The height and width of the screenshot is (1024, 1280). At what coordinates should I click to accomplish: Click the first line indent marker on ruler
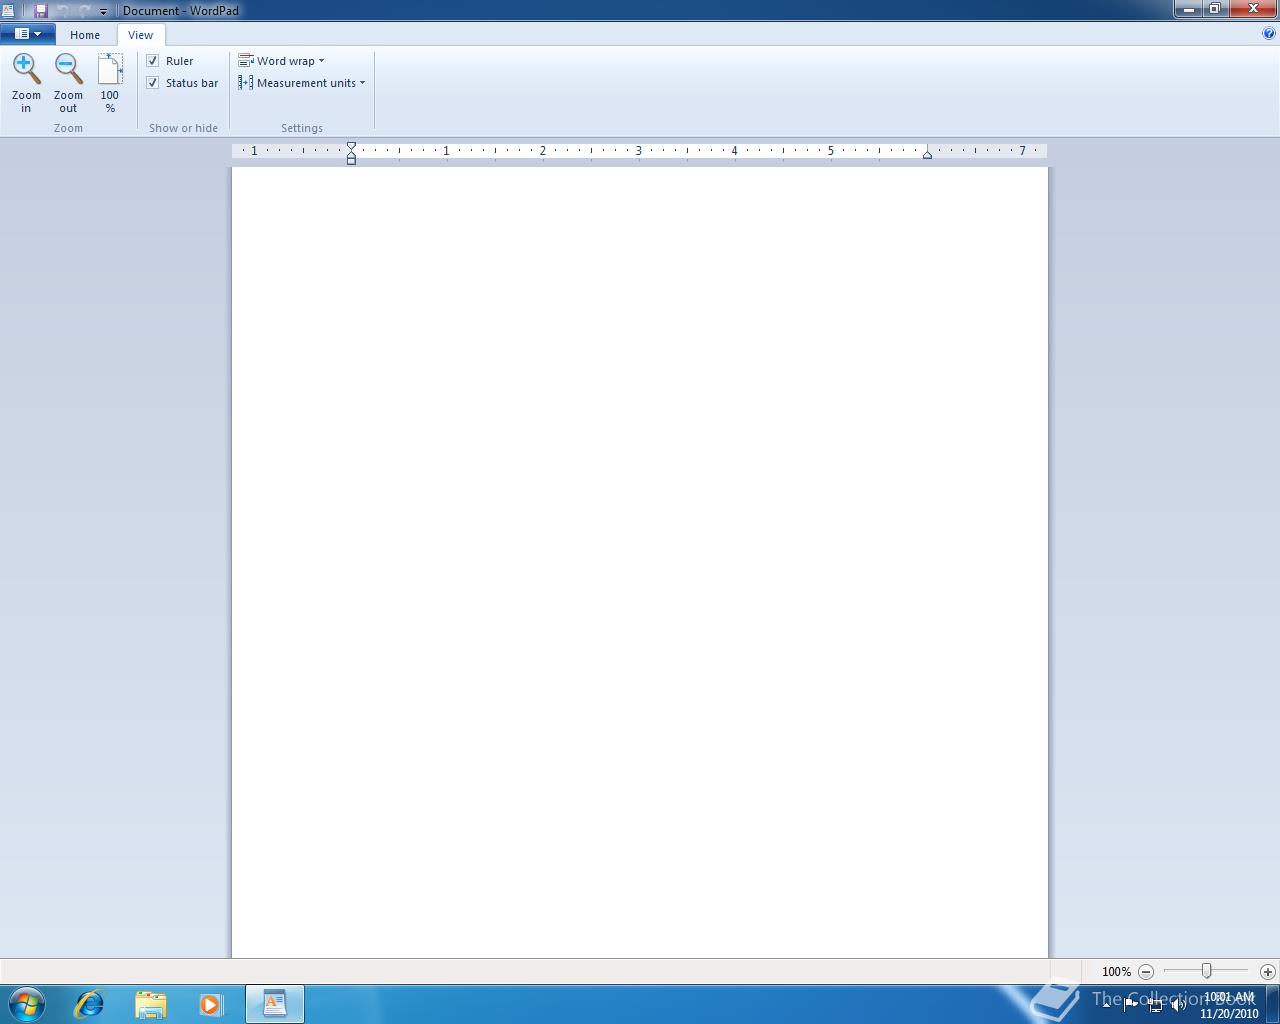pyautogui.click(x=351, y=147)
